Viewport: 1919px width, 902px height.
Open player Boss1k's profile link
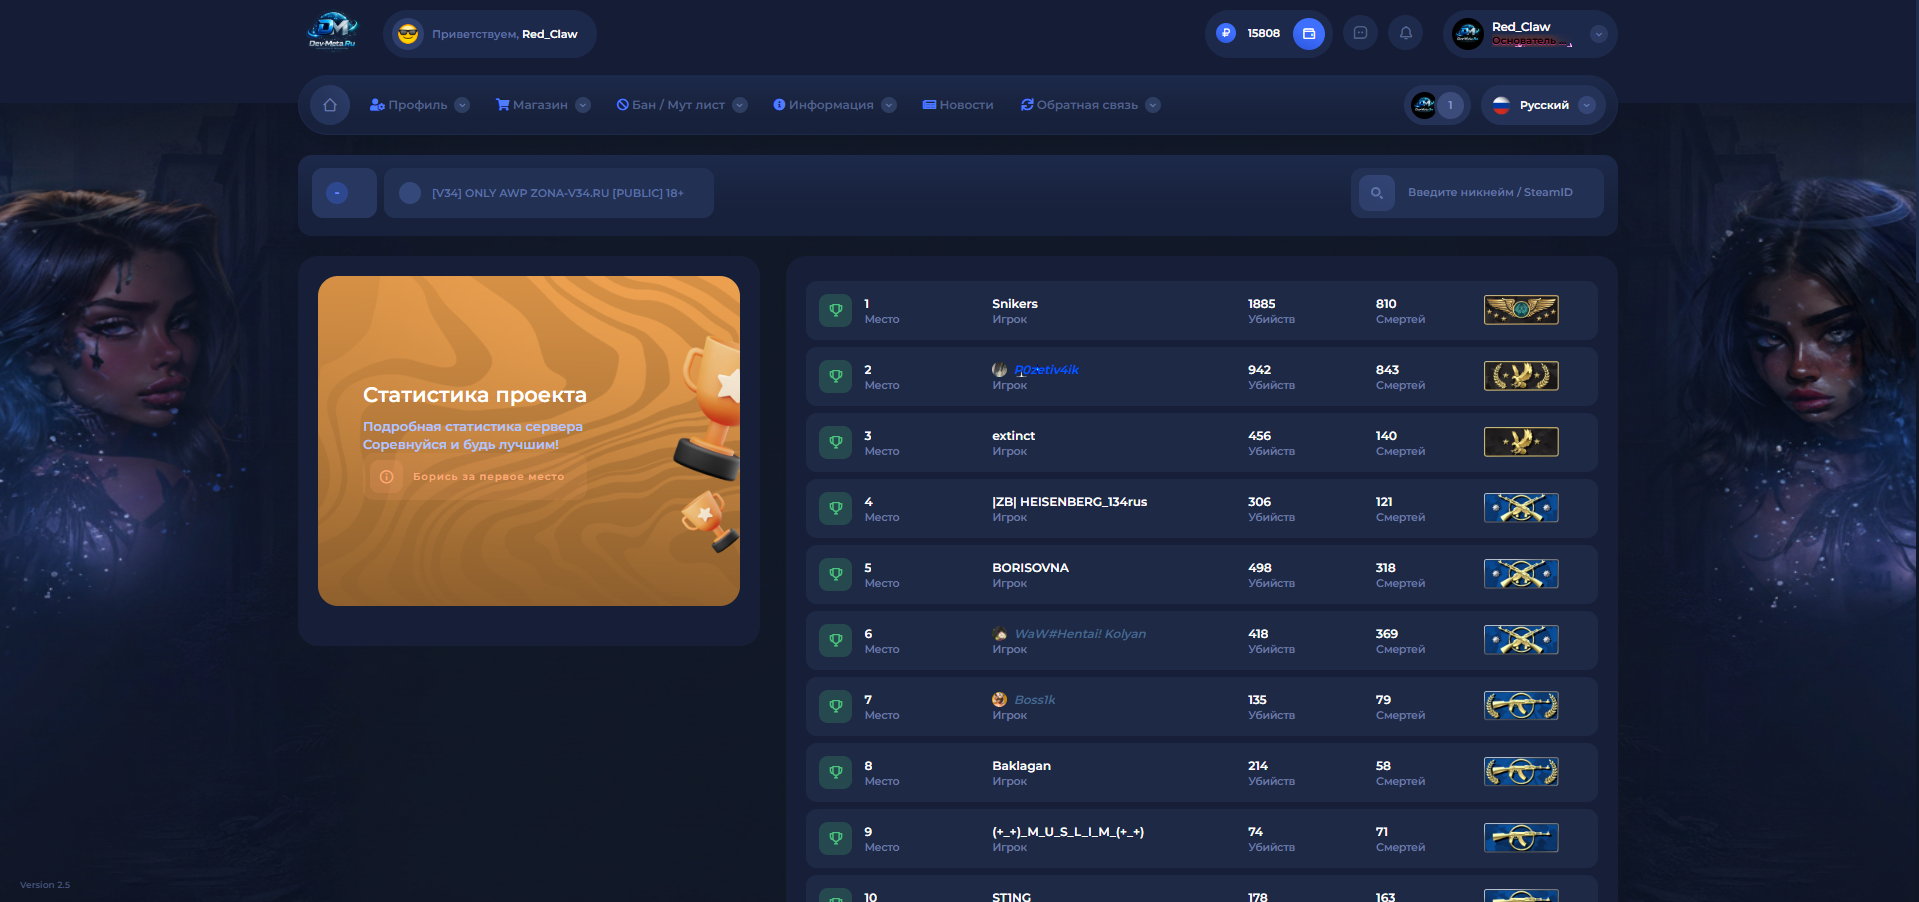[x=1034, y=700]
